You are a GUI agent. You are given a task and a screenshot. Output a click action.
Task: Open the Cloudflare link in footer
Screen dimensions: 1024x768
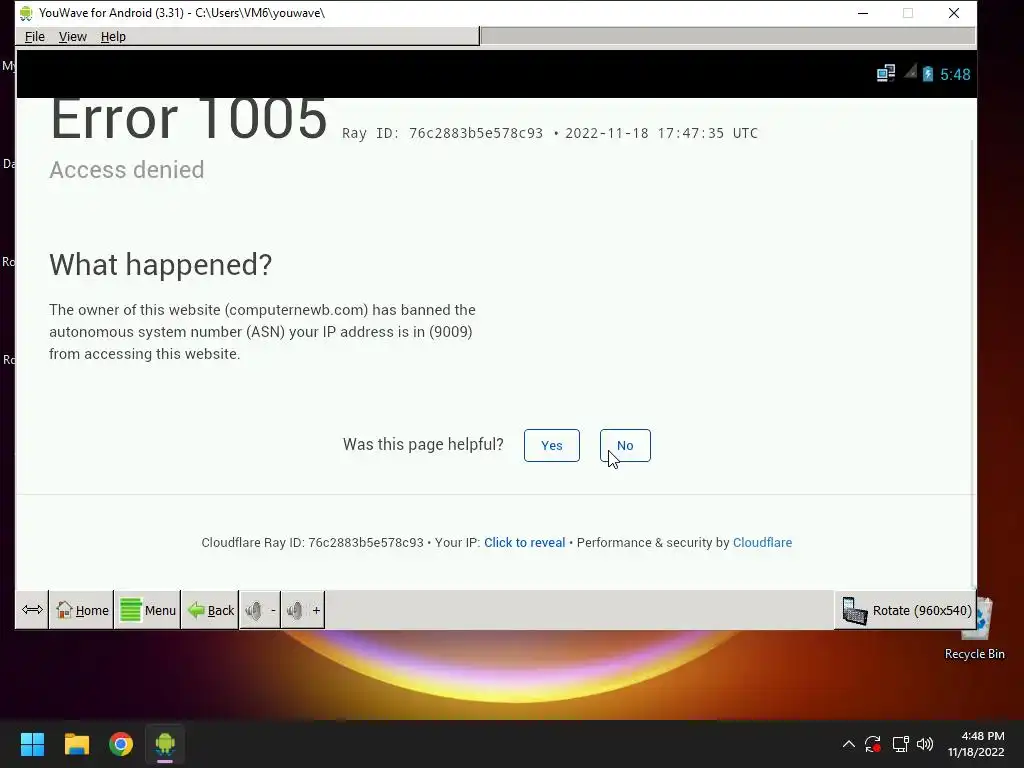[x=762, y=543]
